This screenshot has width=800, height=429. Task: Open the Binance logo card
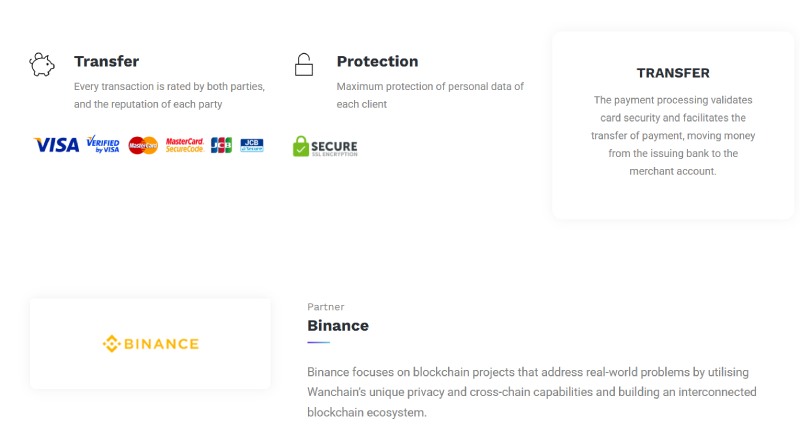pos(151,344)
